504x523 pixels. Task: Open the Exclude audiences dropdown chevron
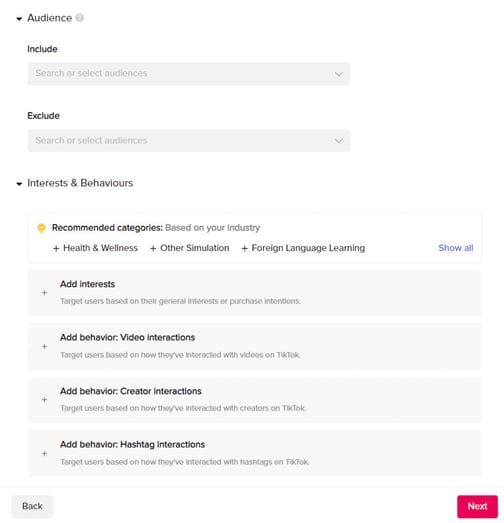click(x=339, y=141)
